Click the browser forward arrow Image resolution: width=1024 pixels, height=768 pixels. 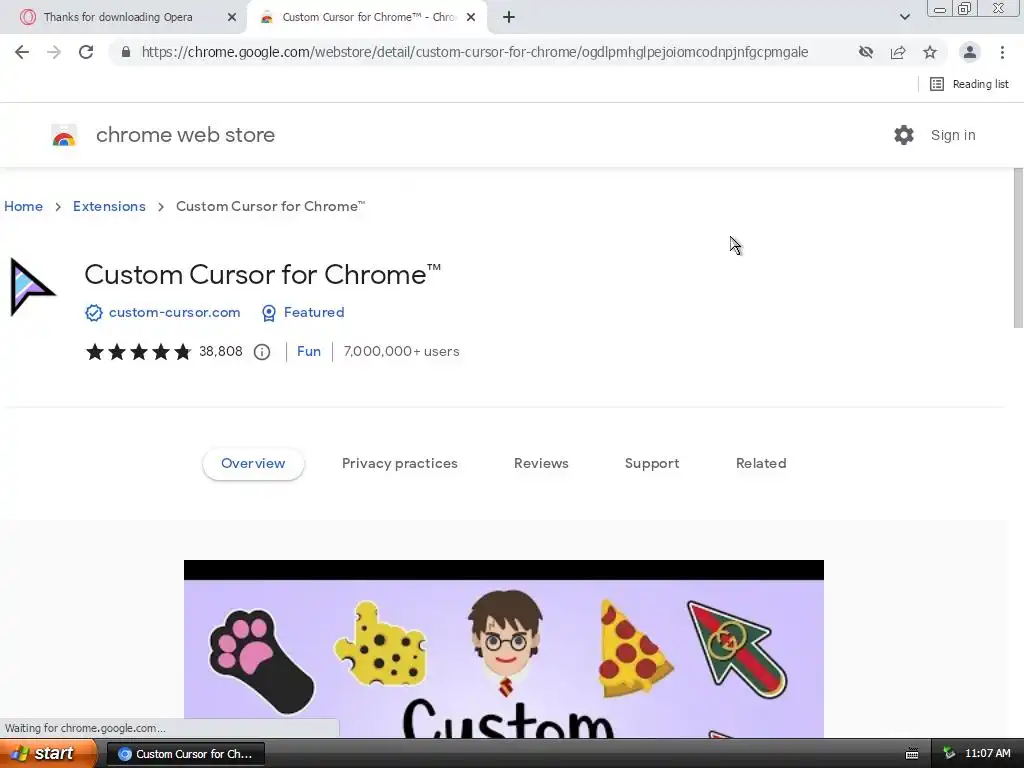point(54,52)
